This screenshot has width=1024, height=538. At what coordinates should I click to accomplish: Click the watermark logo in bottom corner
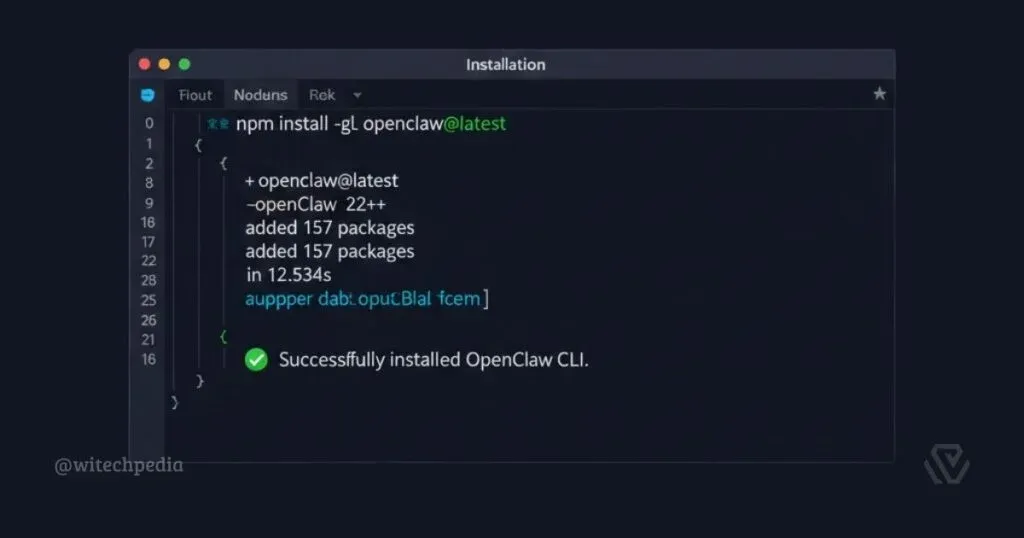click(945, 464)
